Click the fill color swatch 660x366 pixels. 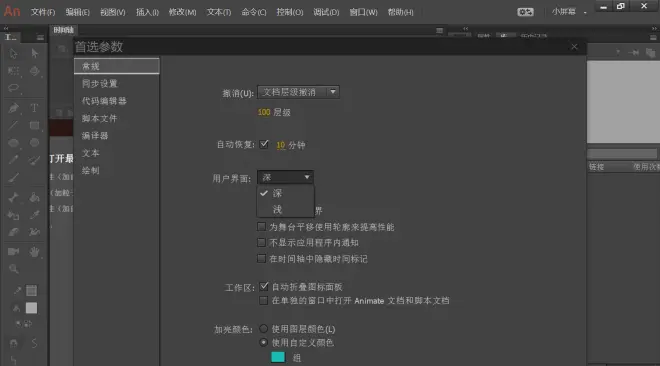[32, 308]
